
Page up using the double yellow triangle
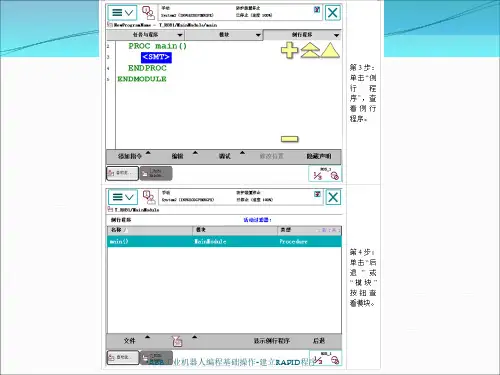pos(310,51)
